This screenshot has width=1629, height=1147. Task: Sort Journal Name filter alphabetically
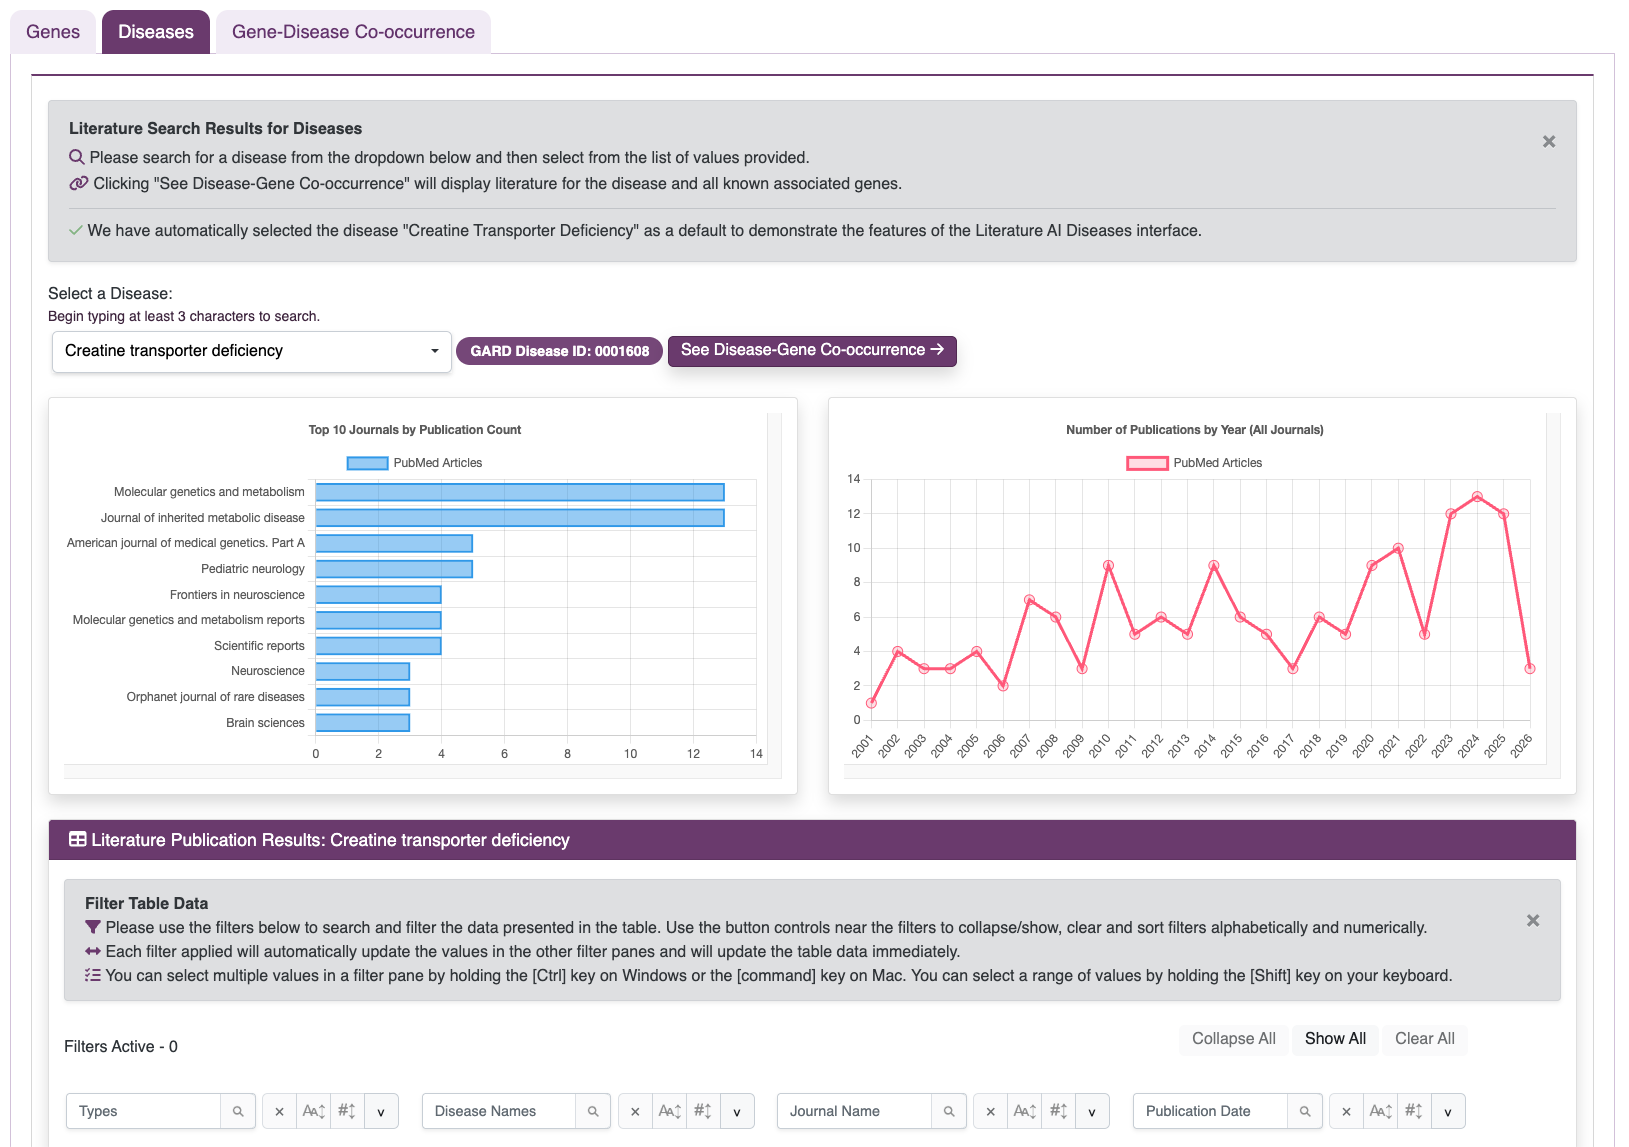tap(1024, 1111)
